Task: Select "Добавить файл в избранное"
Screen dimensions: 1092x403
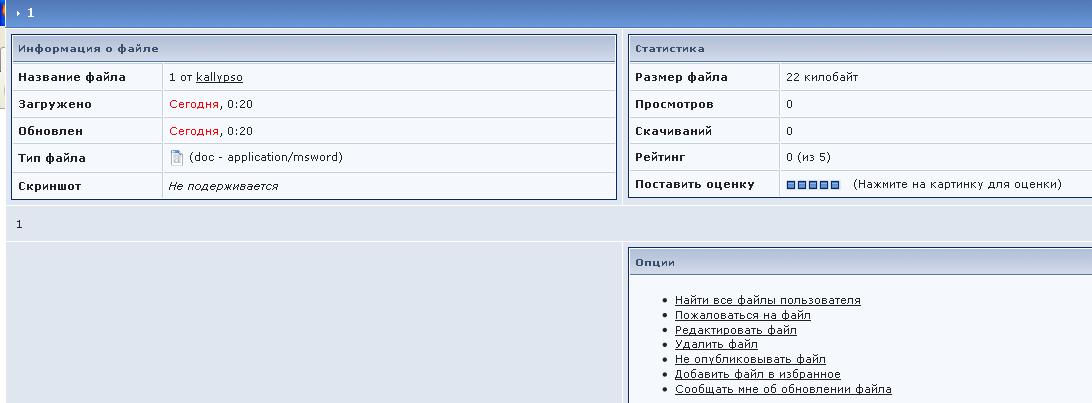Action: click(757, 374)
